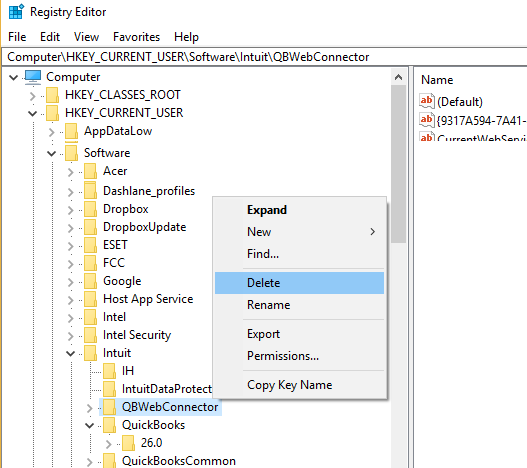The image size is (527, 468).
Task: Click the {9317A594-7A41 value's ab icon
Action: pyautogui.click(x=427, y=120)
